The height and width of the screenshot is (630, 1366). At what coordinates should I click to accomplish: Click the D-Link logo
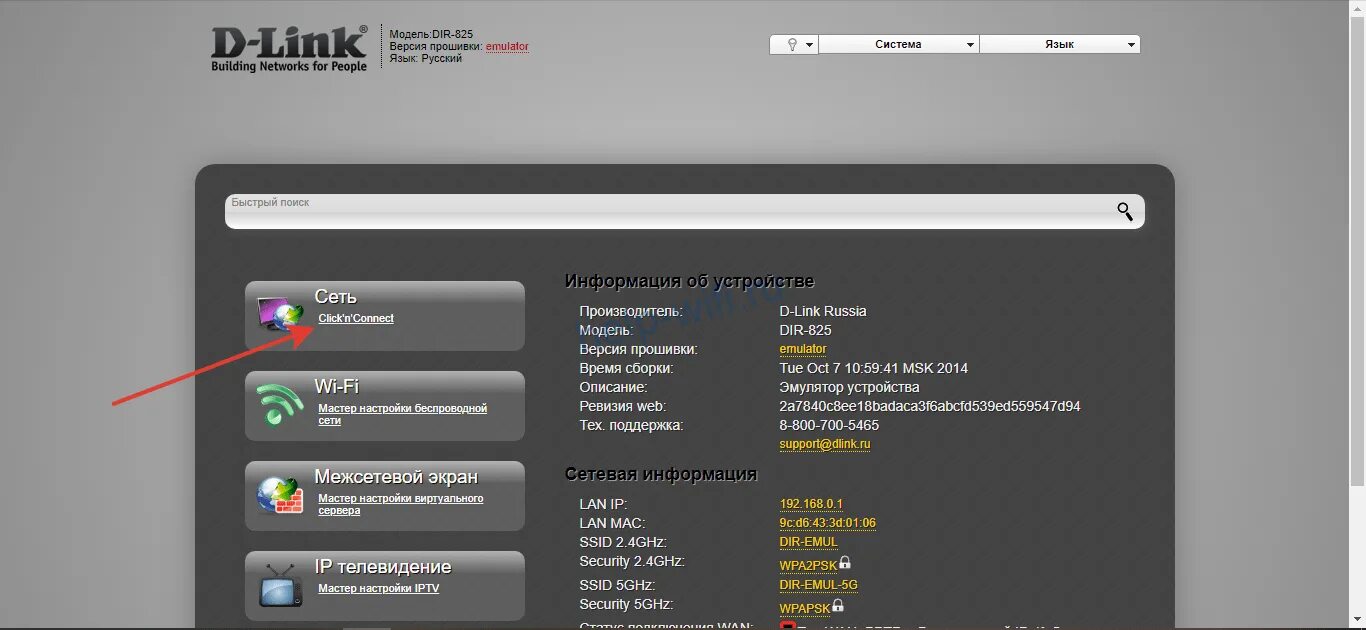[289, 49]
